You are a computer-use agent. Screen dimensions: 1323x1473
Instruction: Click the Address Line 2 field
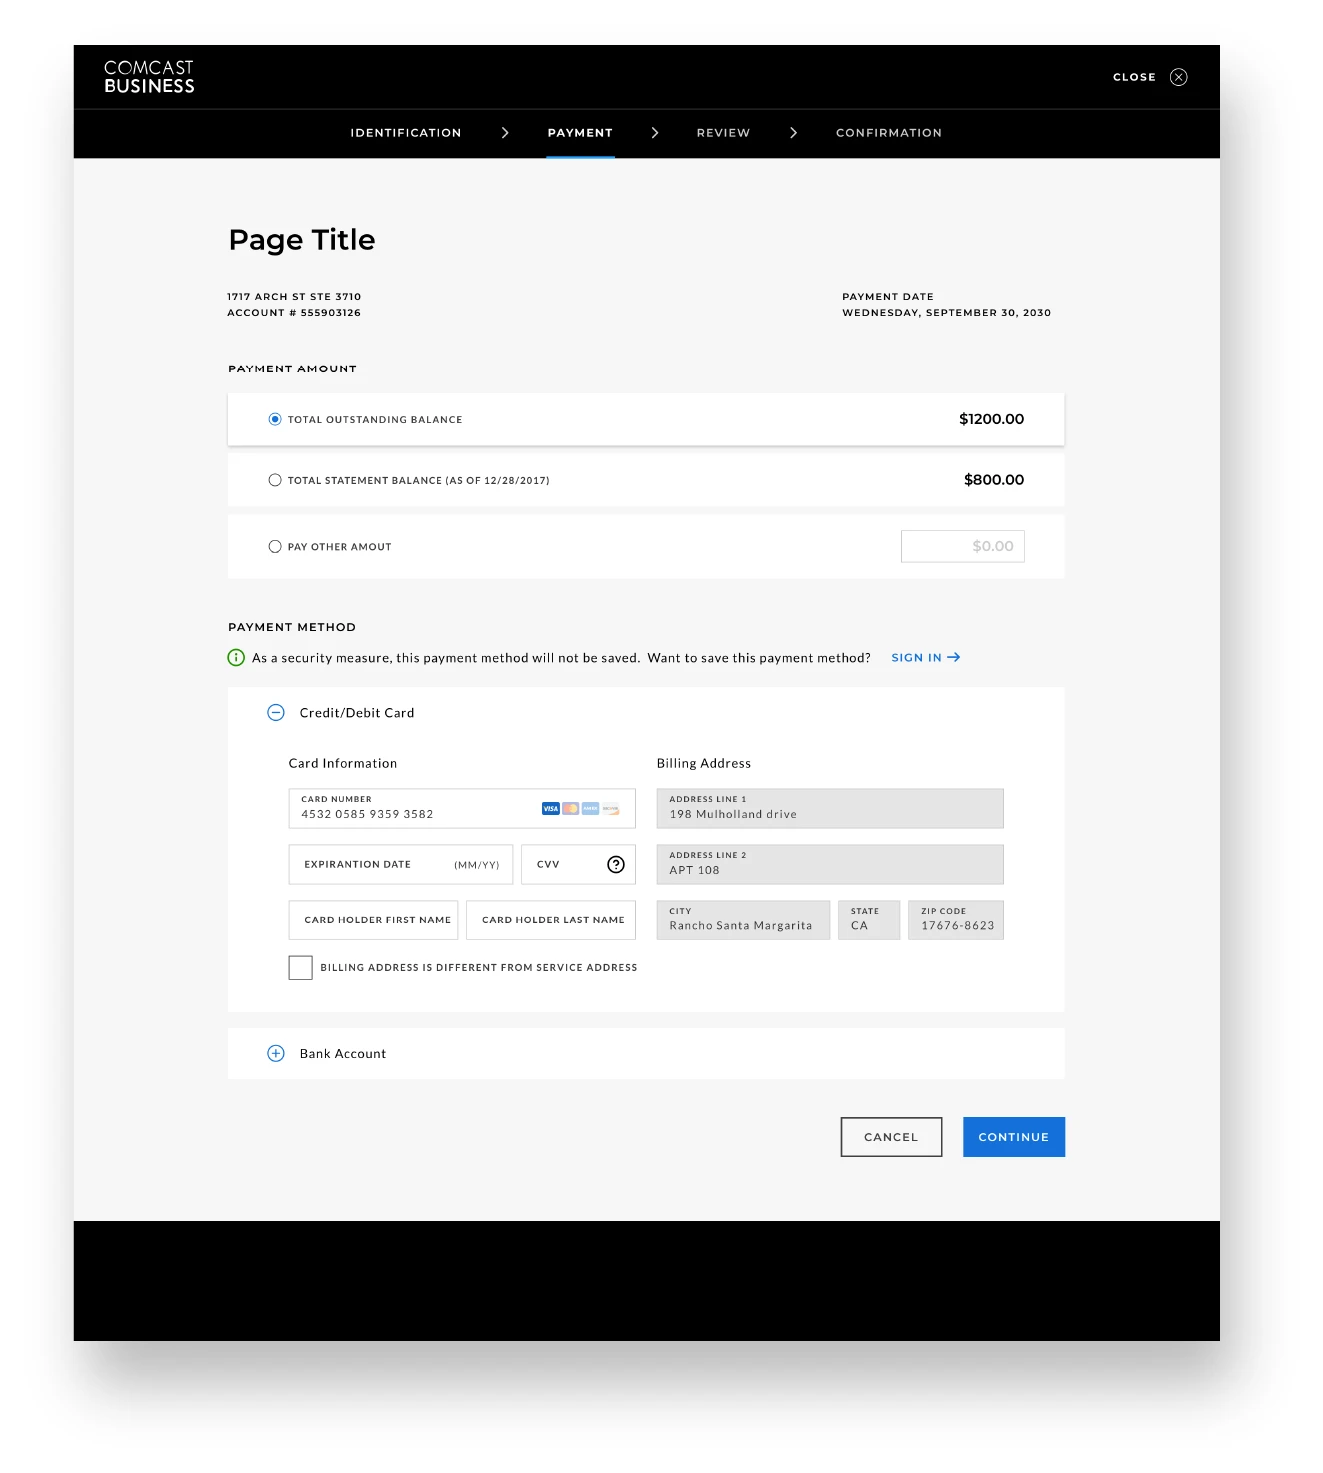point(830,865)
